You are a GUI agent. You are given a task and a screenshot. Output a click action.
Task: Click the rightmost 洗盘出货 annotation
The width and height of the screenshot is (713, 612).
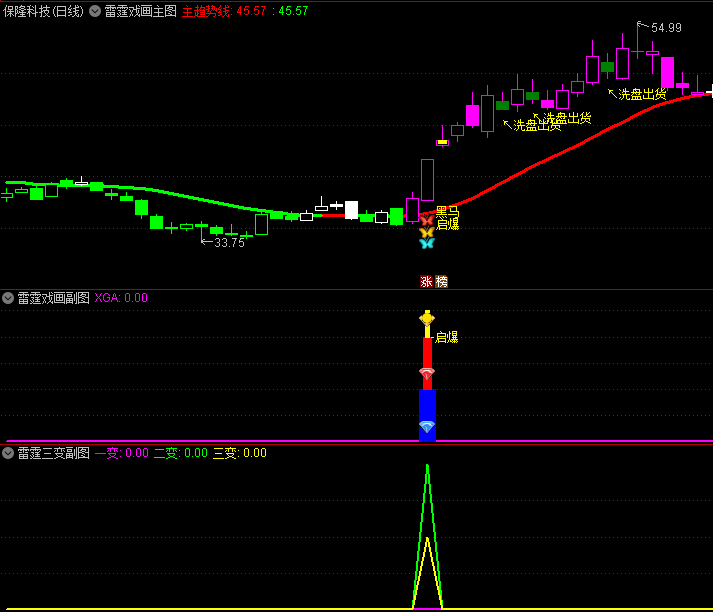click(x=642, y=94)
